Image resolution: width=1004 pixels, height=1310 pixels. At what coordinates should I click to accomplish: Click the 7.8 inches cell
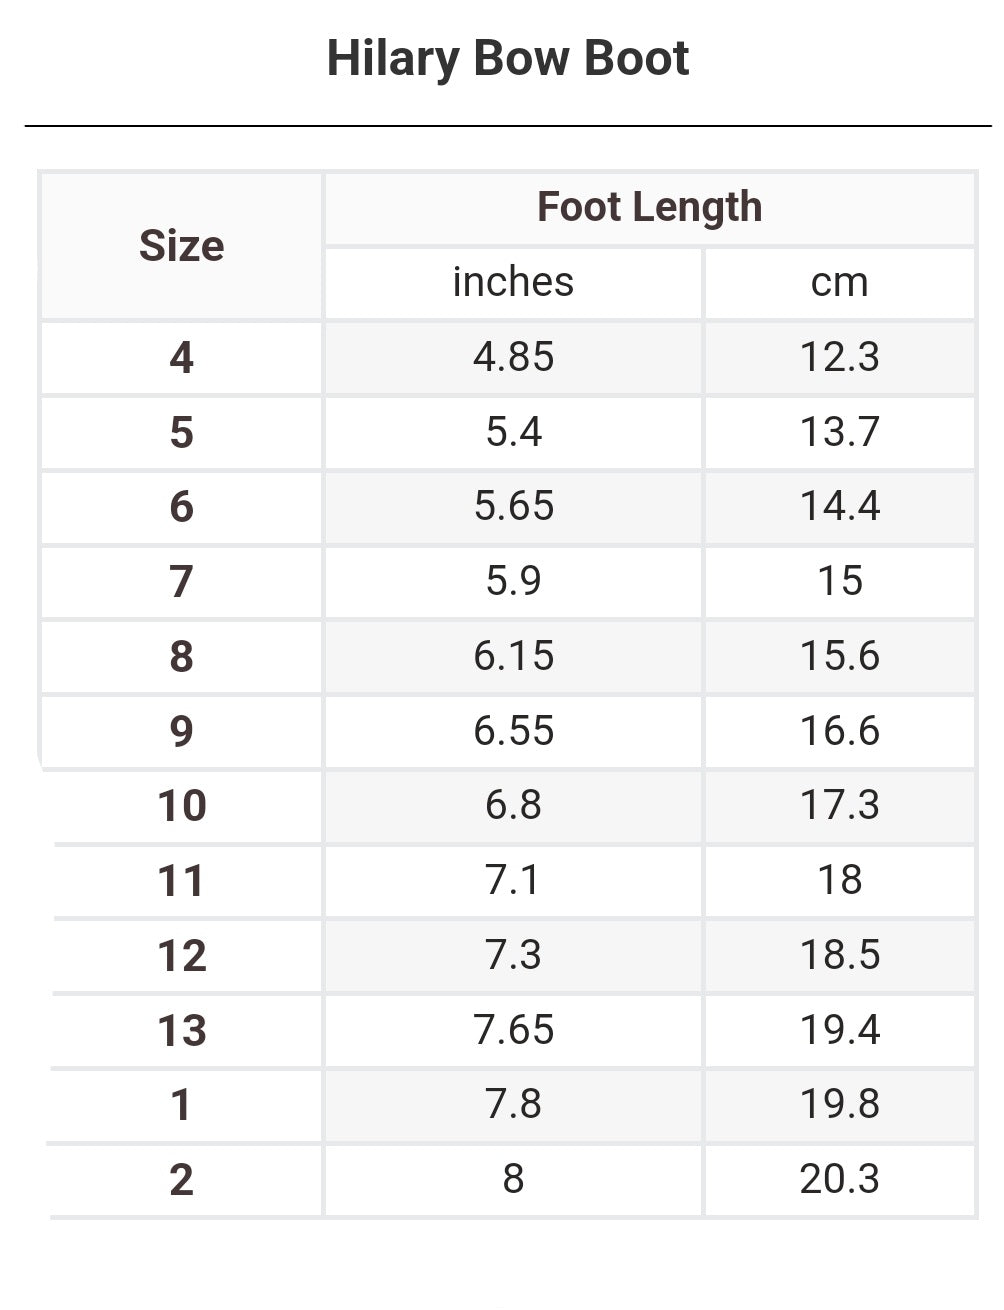click(x=513, y=1104)
